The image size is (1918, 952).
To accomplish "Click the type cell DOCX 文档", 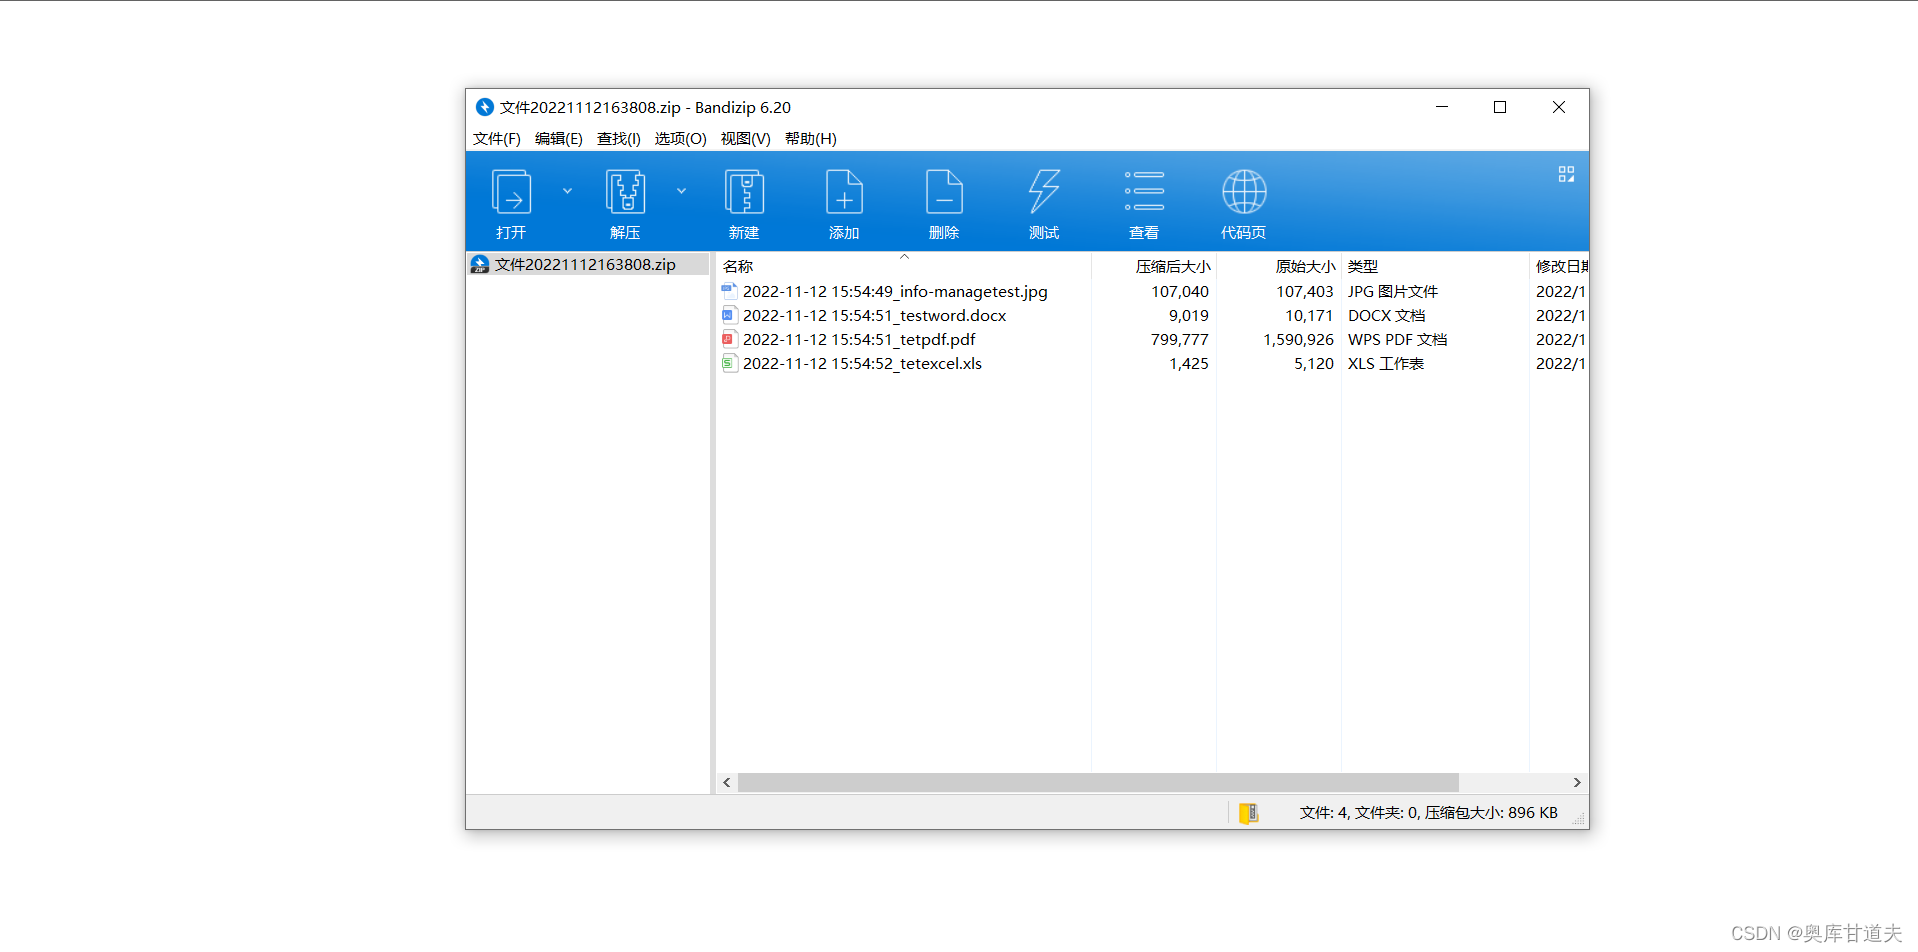I will [1387, 315].
